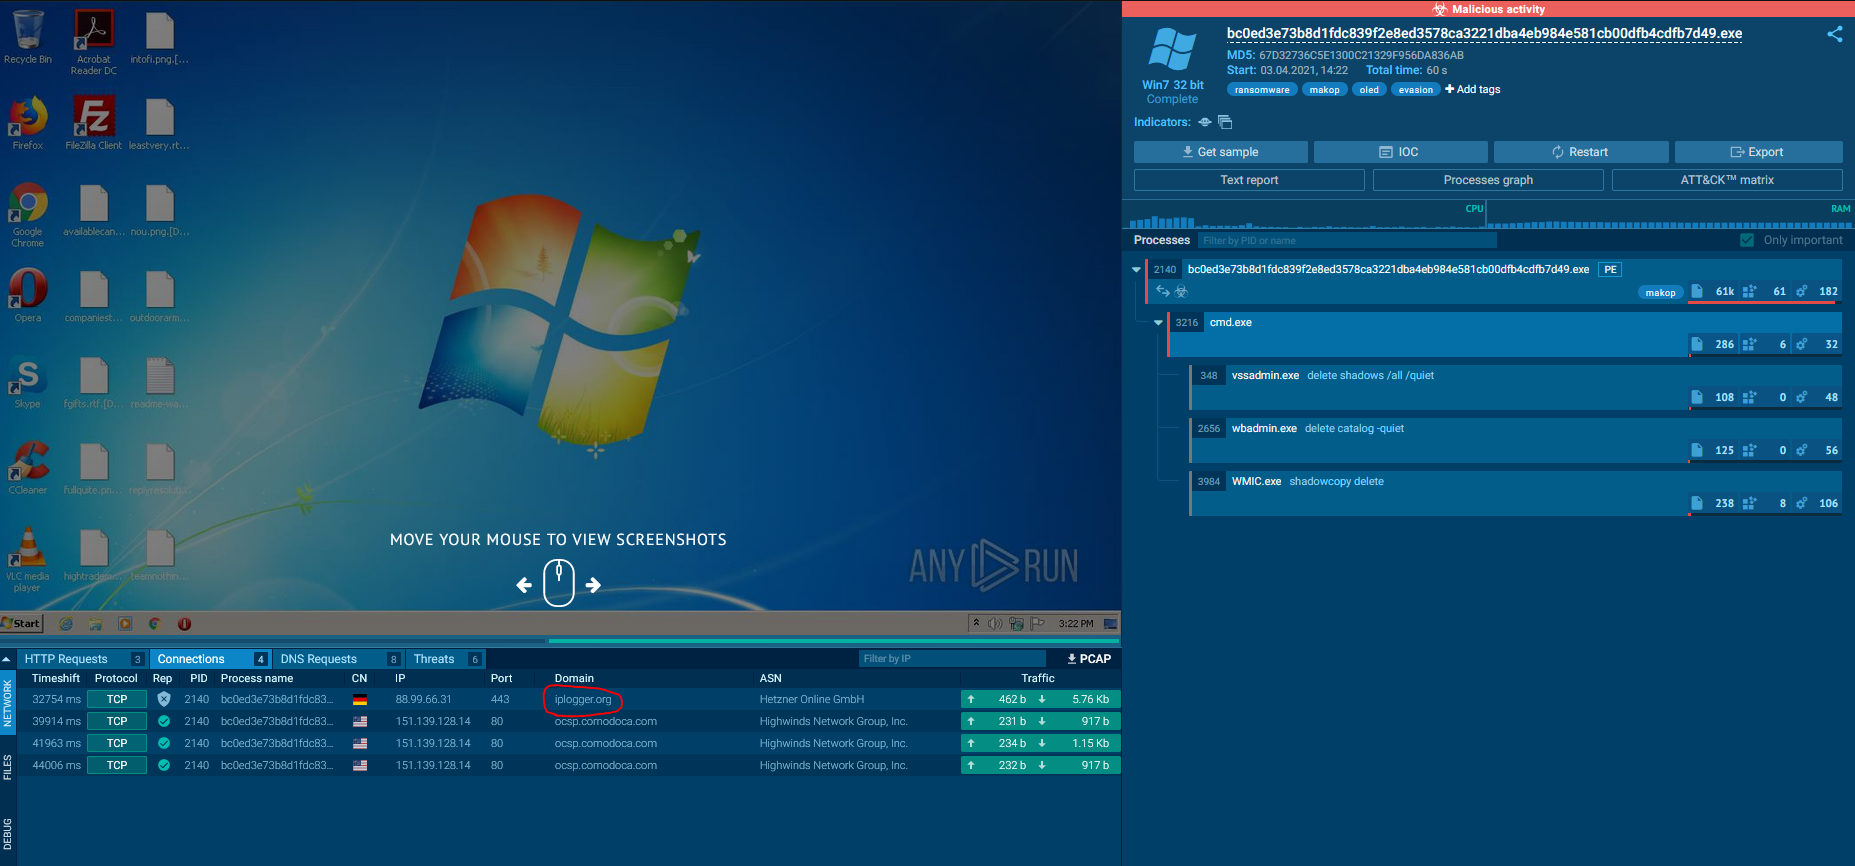Click the file icon beside wbadmin's 125 count

[1697, 450]
